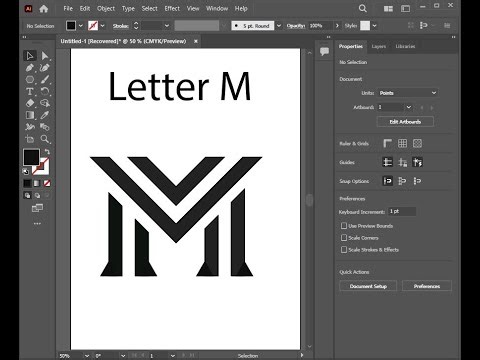Screen dimensions: 480x360
Task: Enable Scale Corners checkbox
Action: (344, 238)
